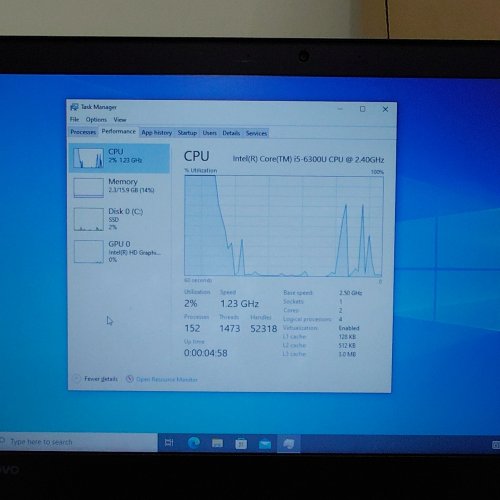
Task: Click the 60 seconds graph label
Action: [198, 280]
